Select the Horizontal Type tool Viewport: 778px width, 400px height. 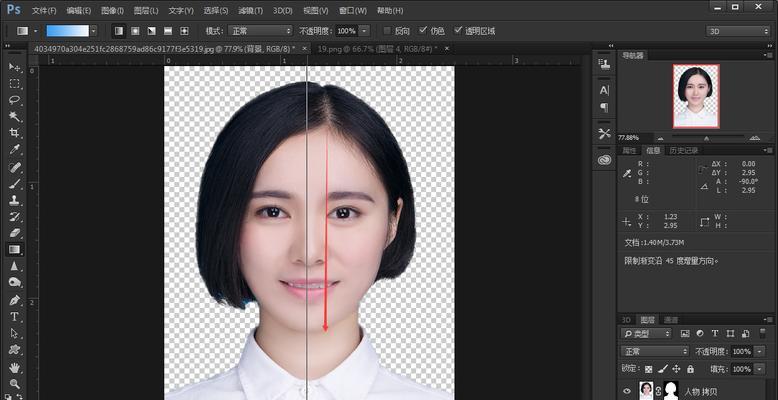tap(15, 317)
